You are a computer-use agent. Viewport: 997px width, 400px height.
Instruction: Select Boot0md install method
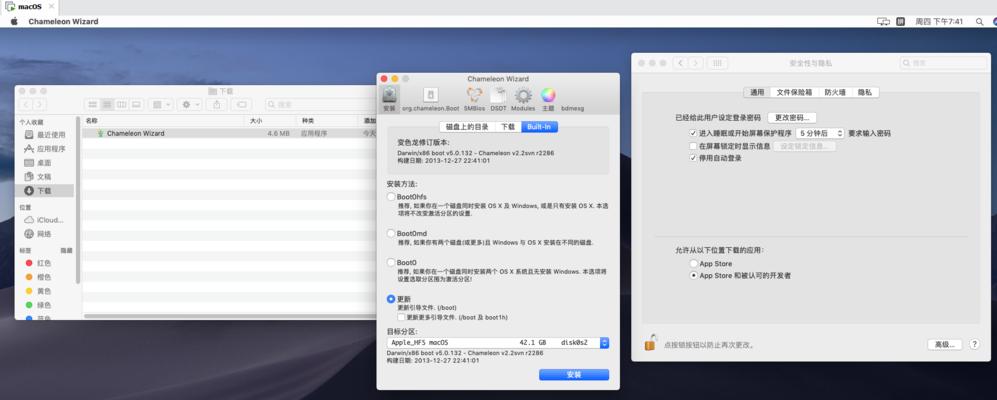391,234
